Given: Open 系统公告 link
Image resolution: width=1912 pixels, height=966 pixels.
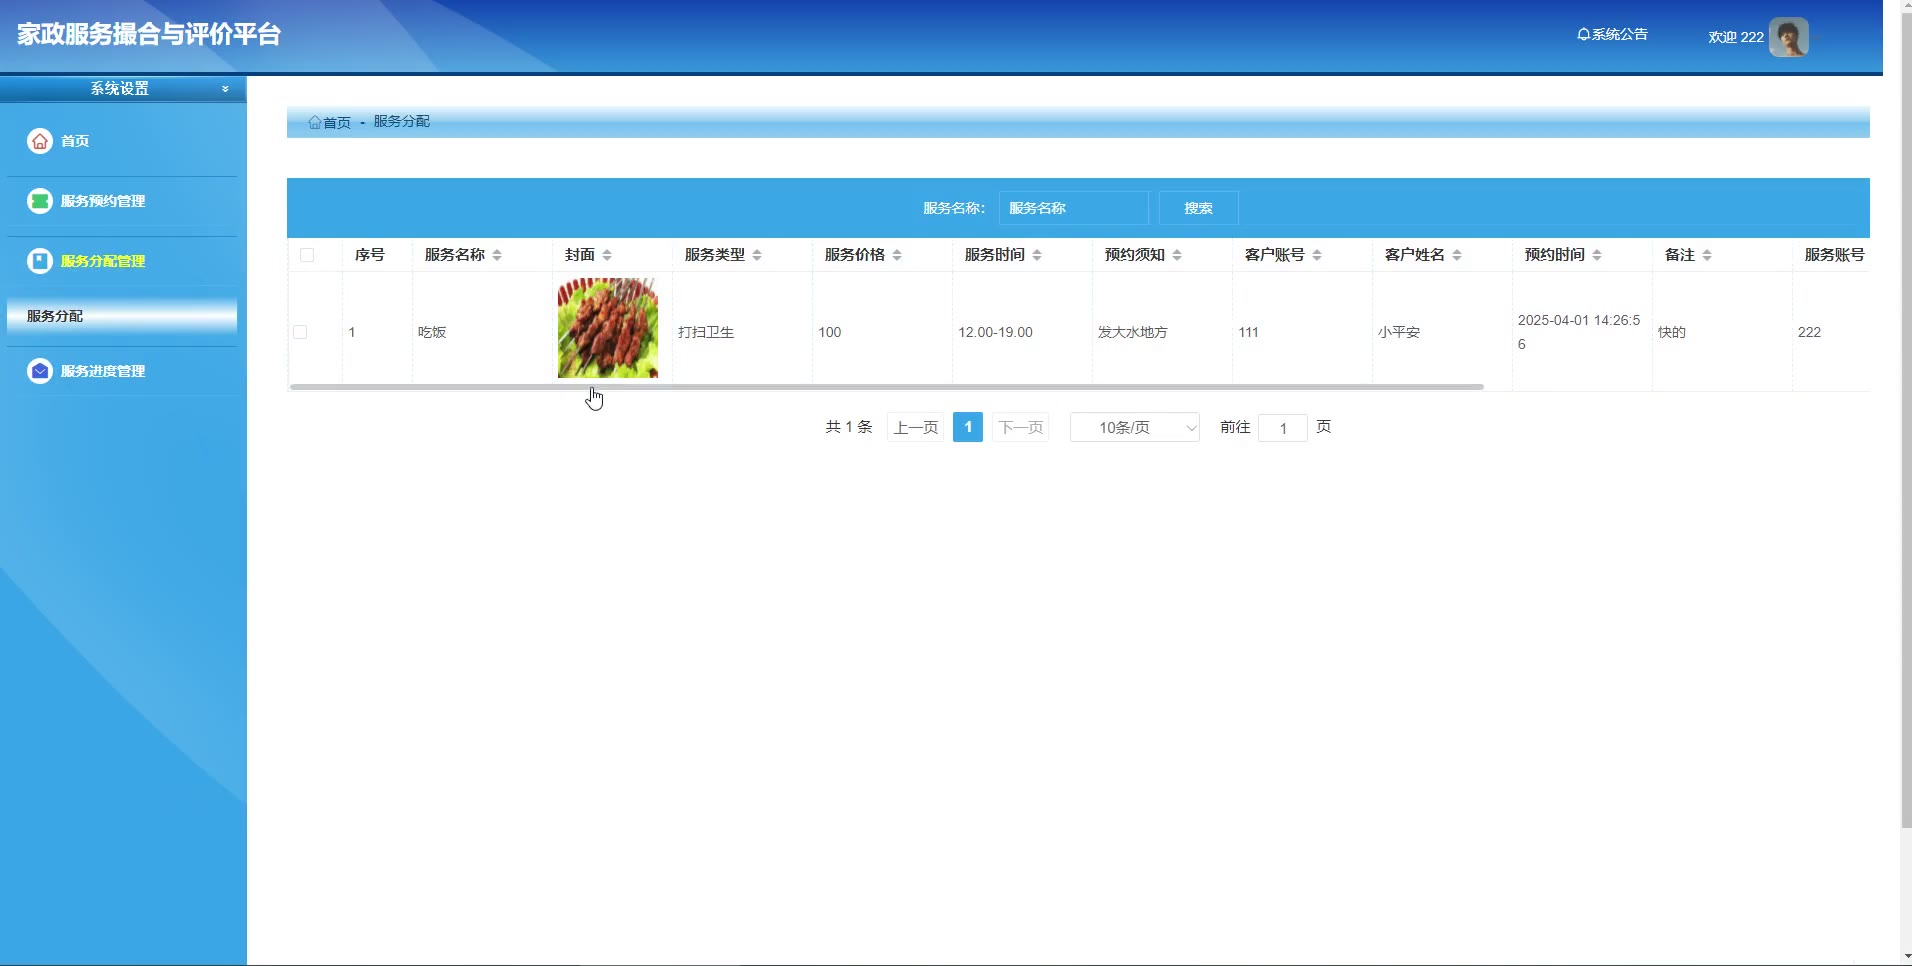Looking at the screenshot, I should [1612, 34].
